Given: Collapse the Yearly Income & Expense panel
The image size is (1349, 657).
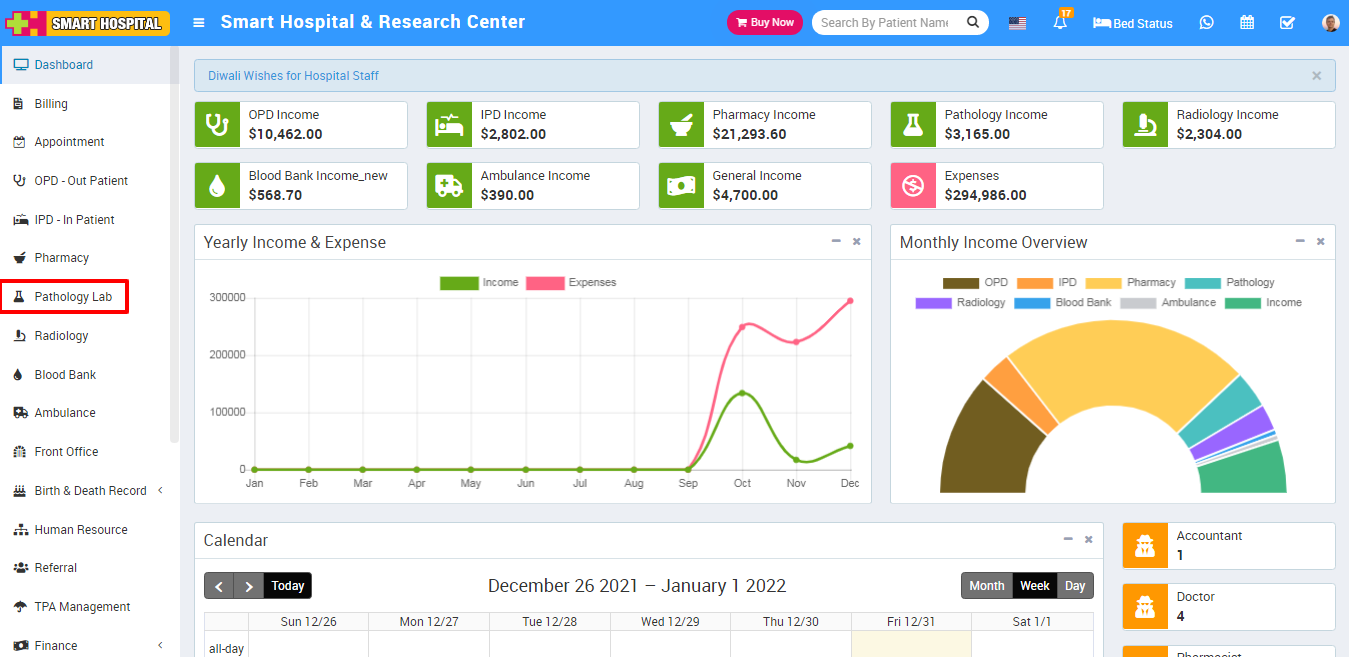Looking at the screenshot, I should 836,241.
